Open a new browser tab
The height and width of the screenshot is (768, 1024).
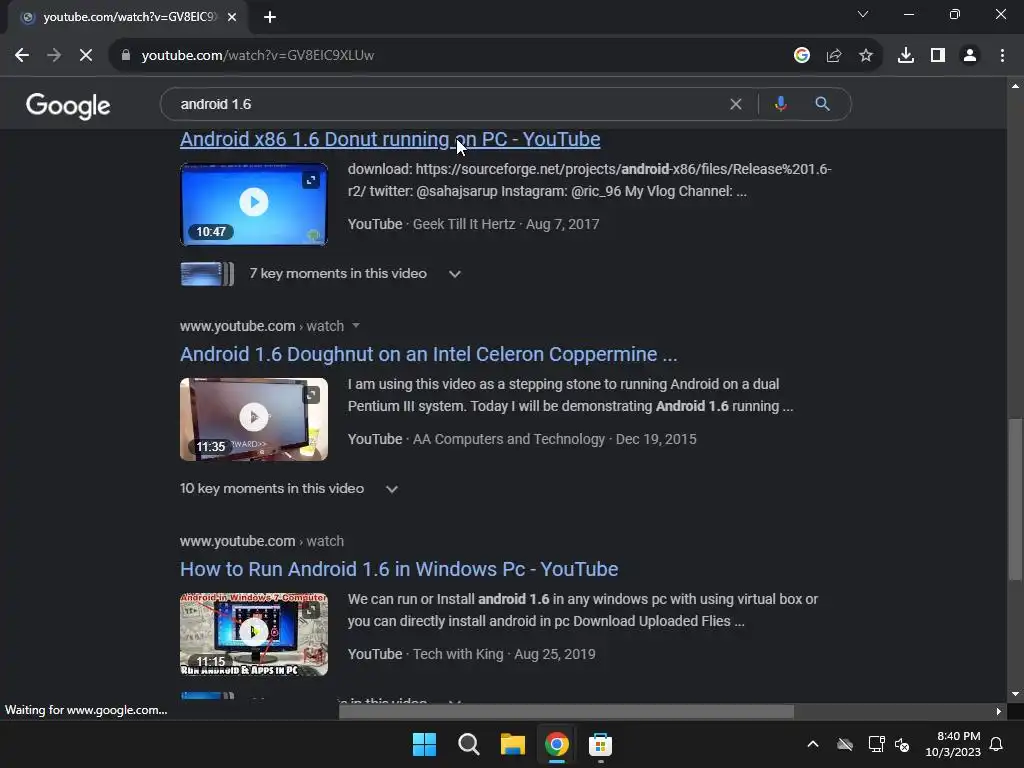point(270,17)
